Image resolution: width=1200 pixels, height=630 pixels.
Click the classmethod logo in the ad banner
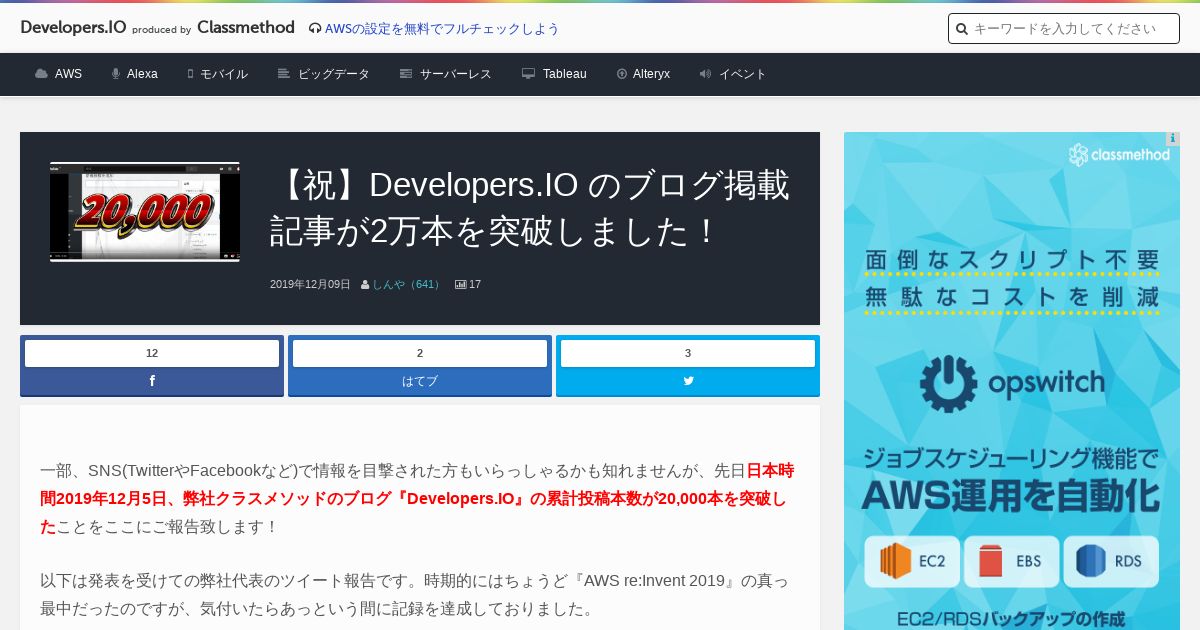point(1119,155)
